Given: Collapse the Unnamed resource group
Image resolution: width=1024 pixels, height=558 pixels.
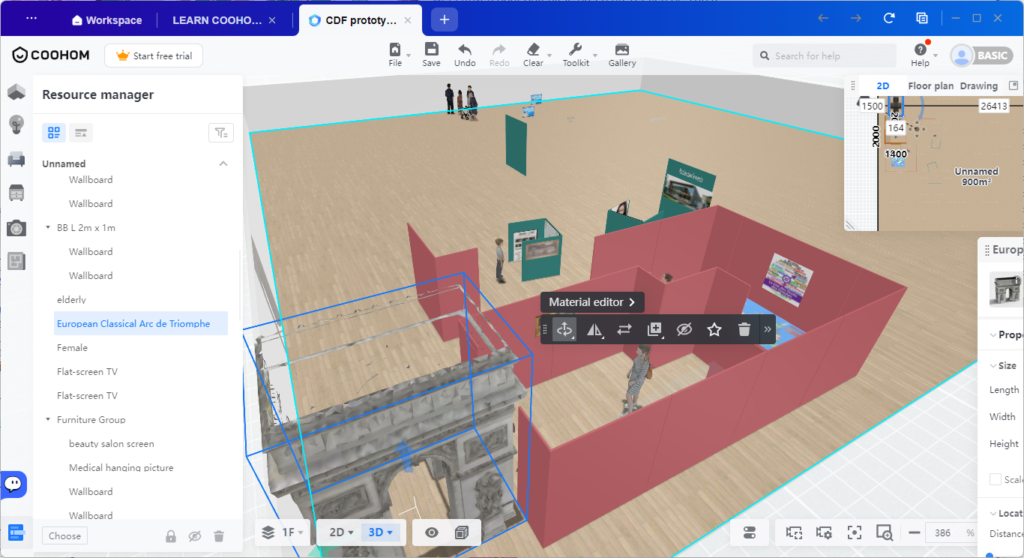Looking at the screenshot, I should pos(223,163).
